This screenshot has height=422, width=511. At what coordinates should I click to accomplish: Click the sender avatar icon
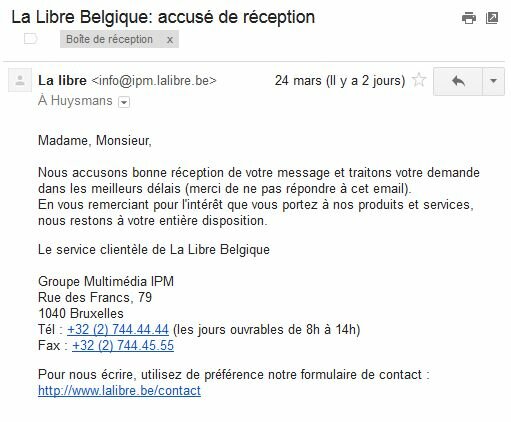coord(20,80)
